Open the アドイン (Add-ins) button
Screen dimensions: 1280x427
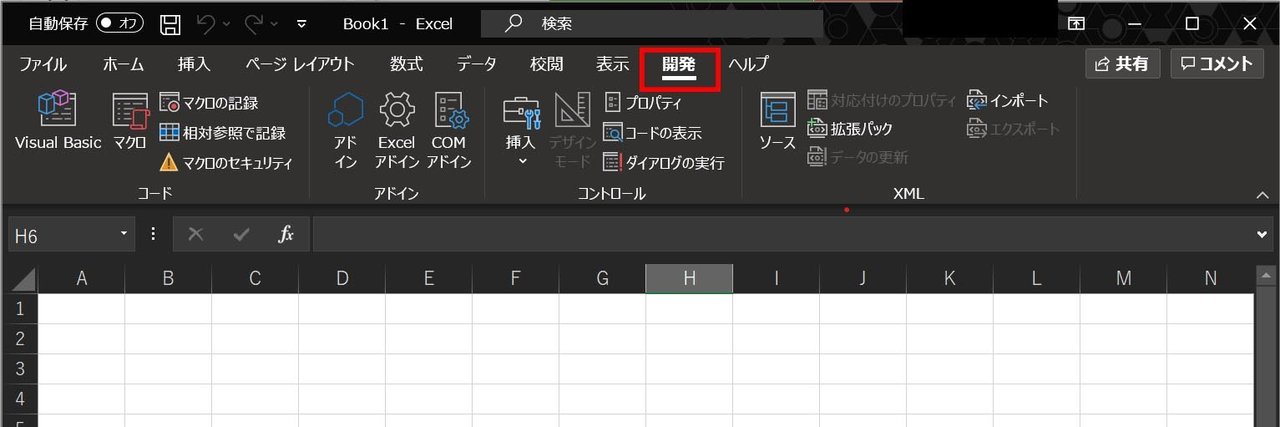(346, 130)
